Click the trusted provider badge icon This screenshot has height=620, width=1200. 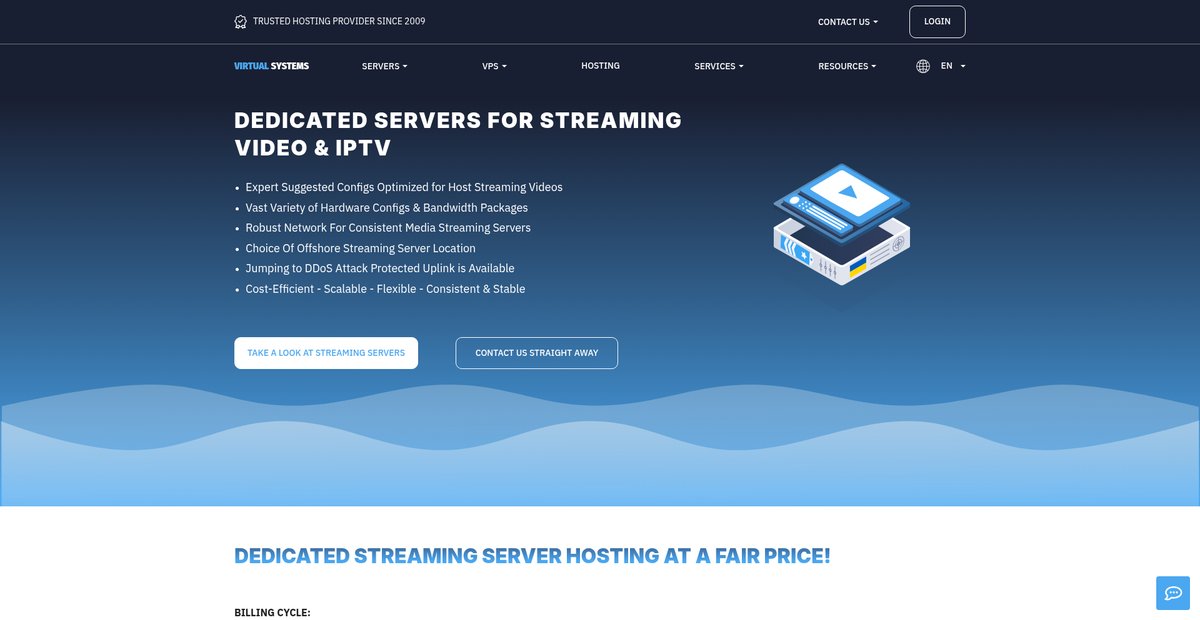(240, 21)
